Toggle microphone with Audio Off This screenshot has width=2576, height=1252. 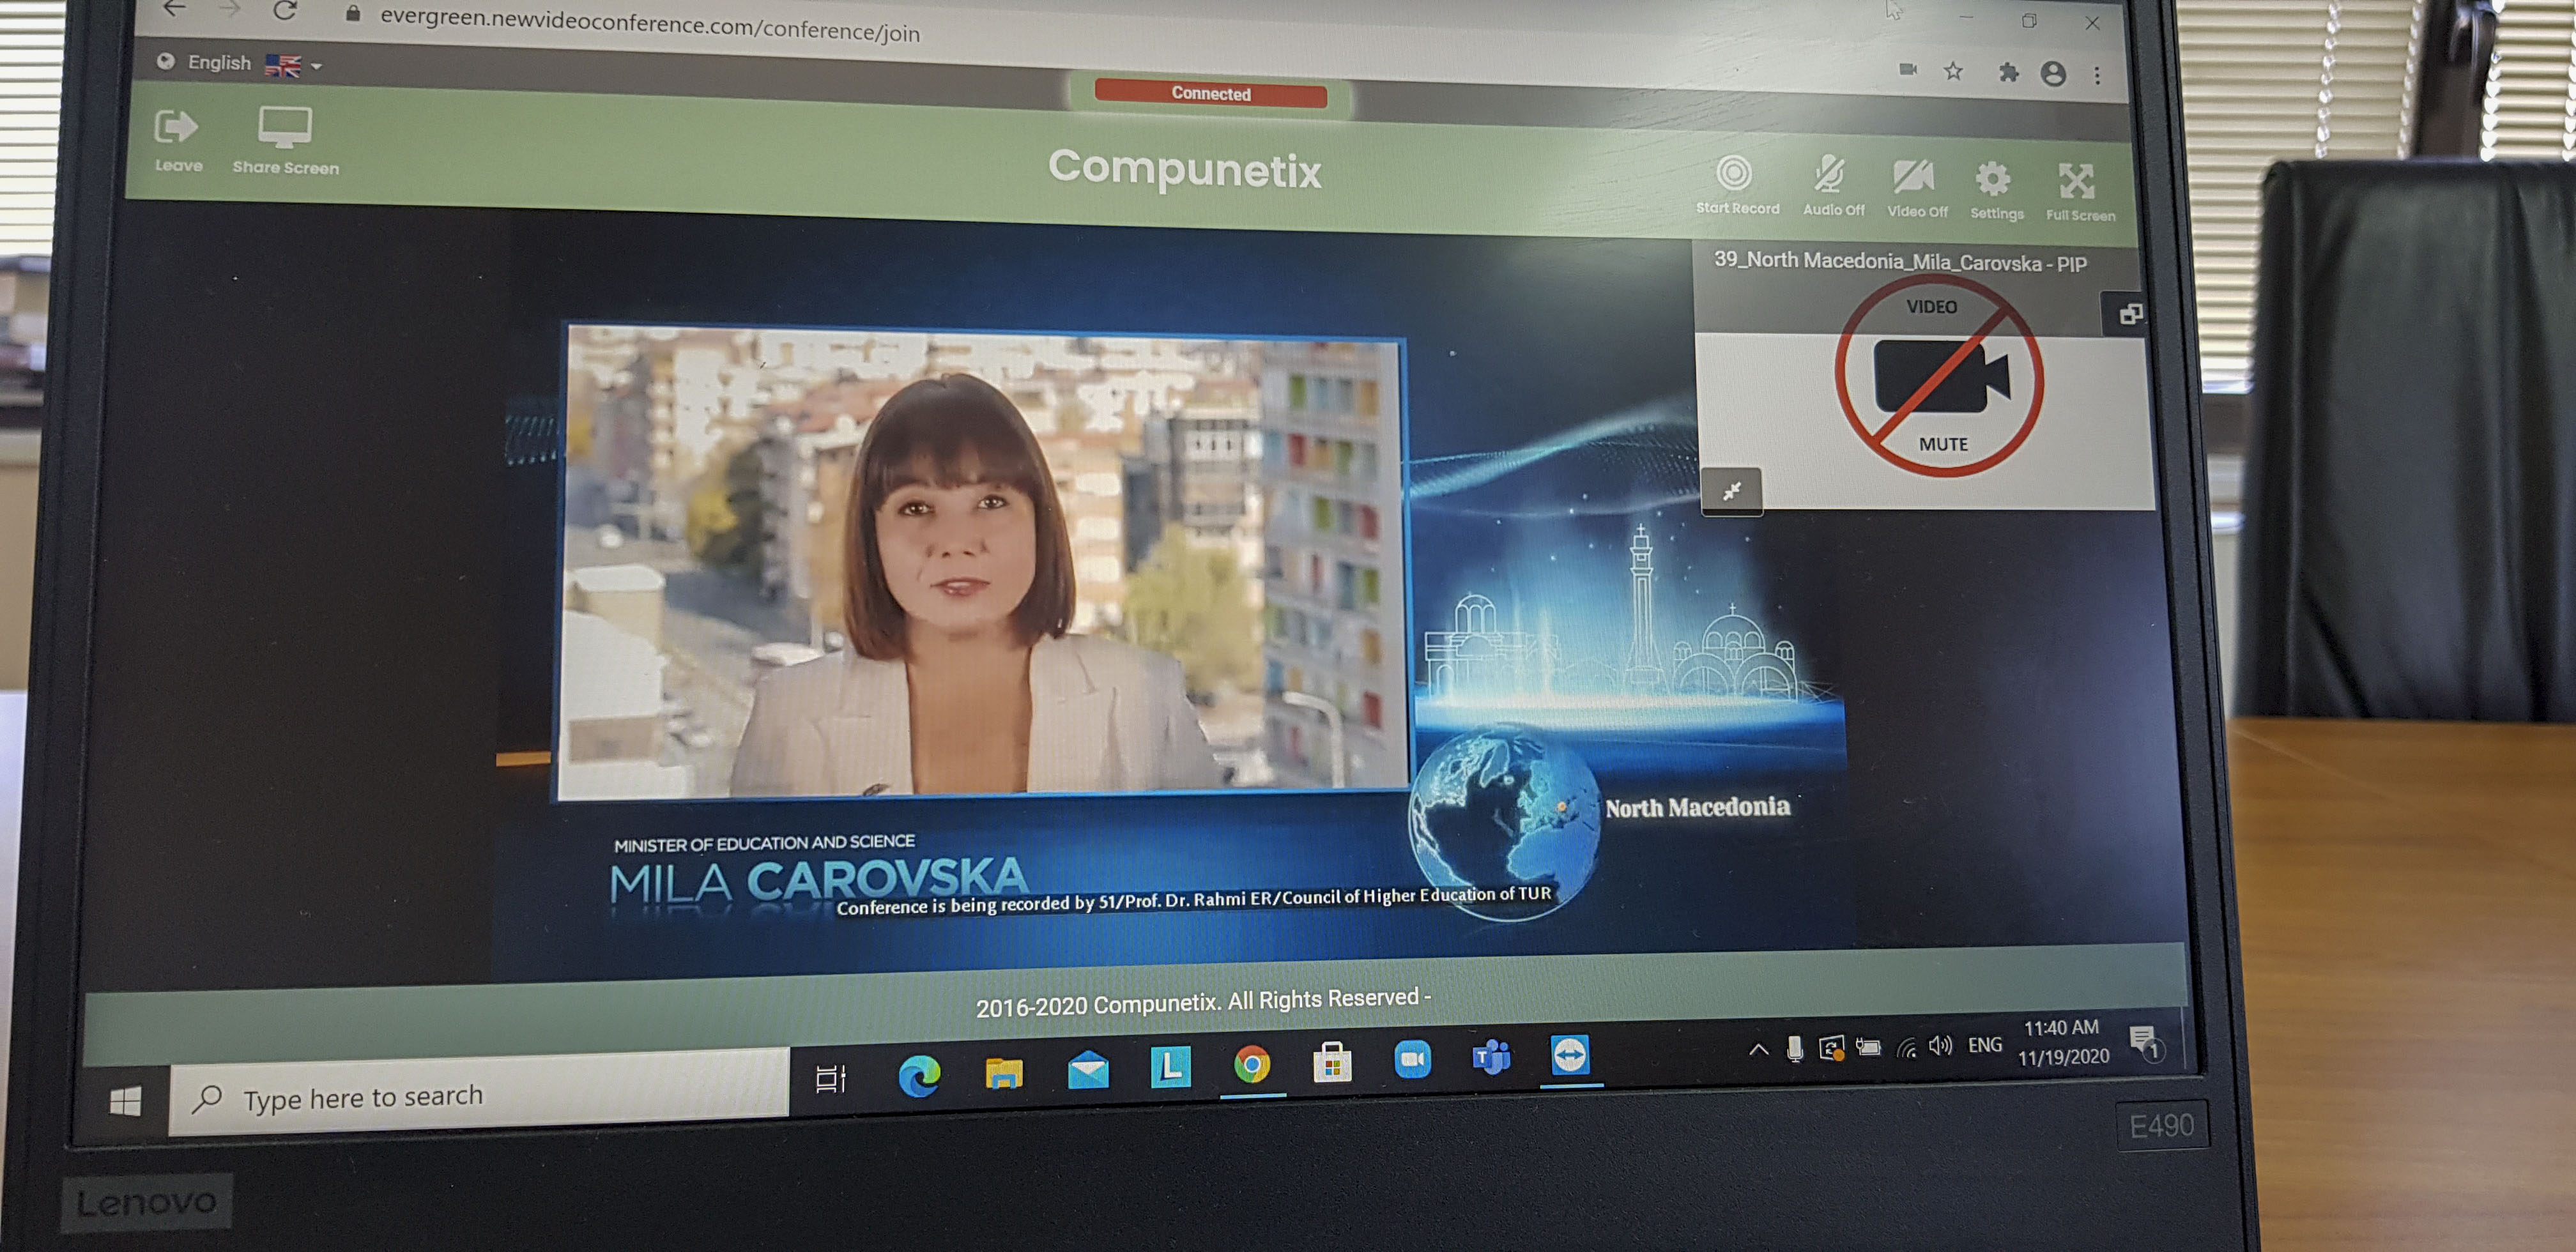1832,186
